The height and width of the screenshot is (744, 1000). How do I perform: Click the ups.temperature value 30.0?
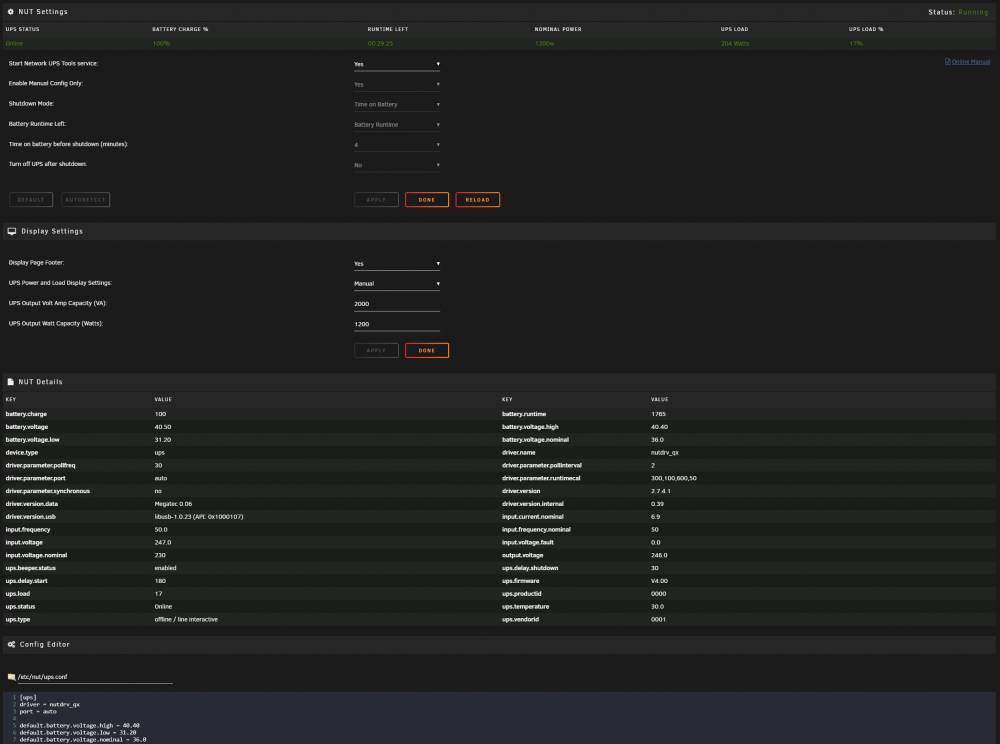coord(658,606)
